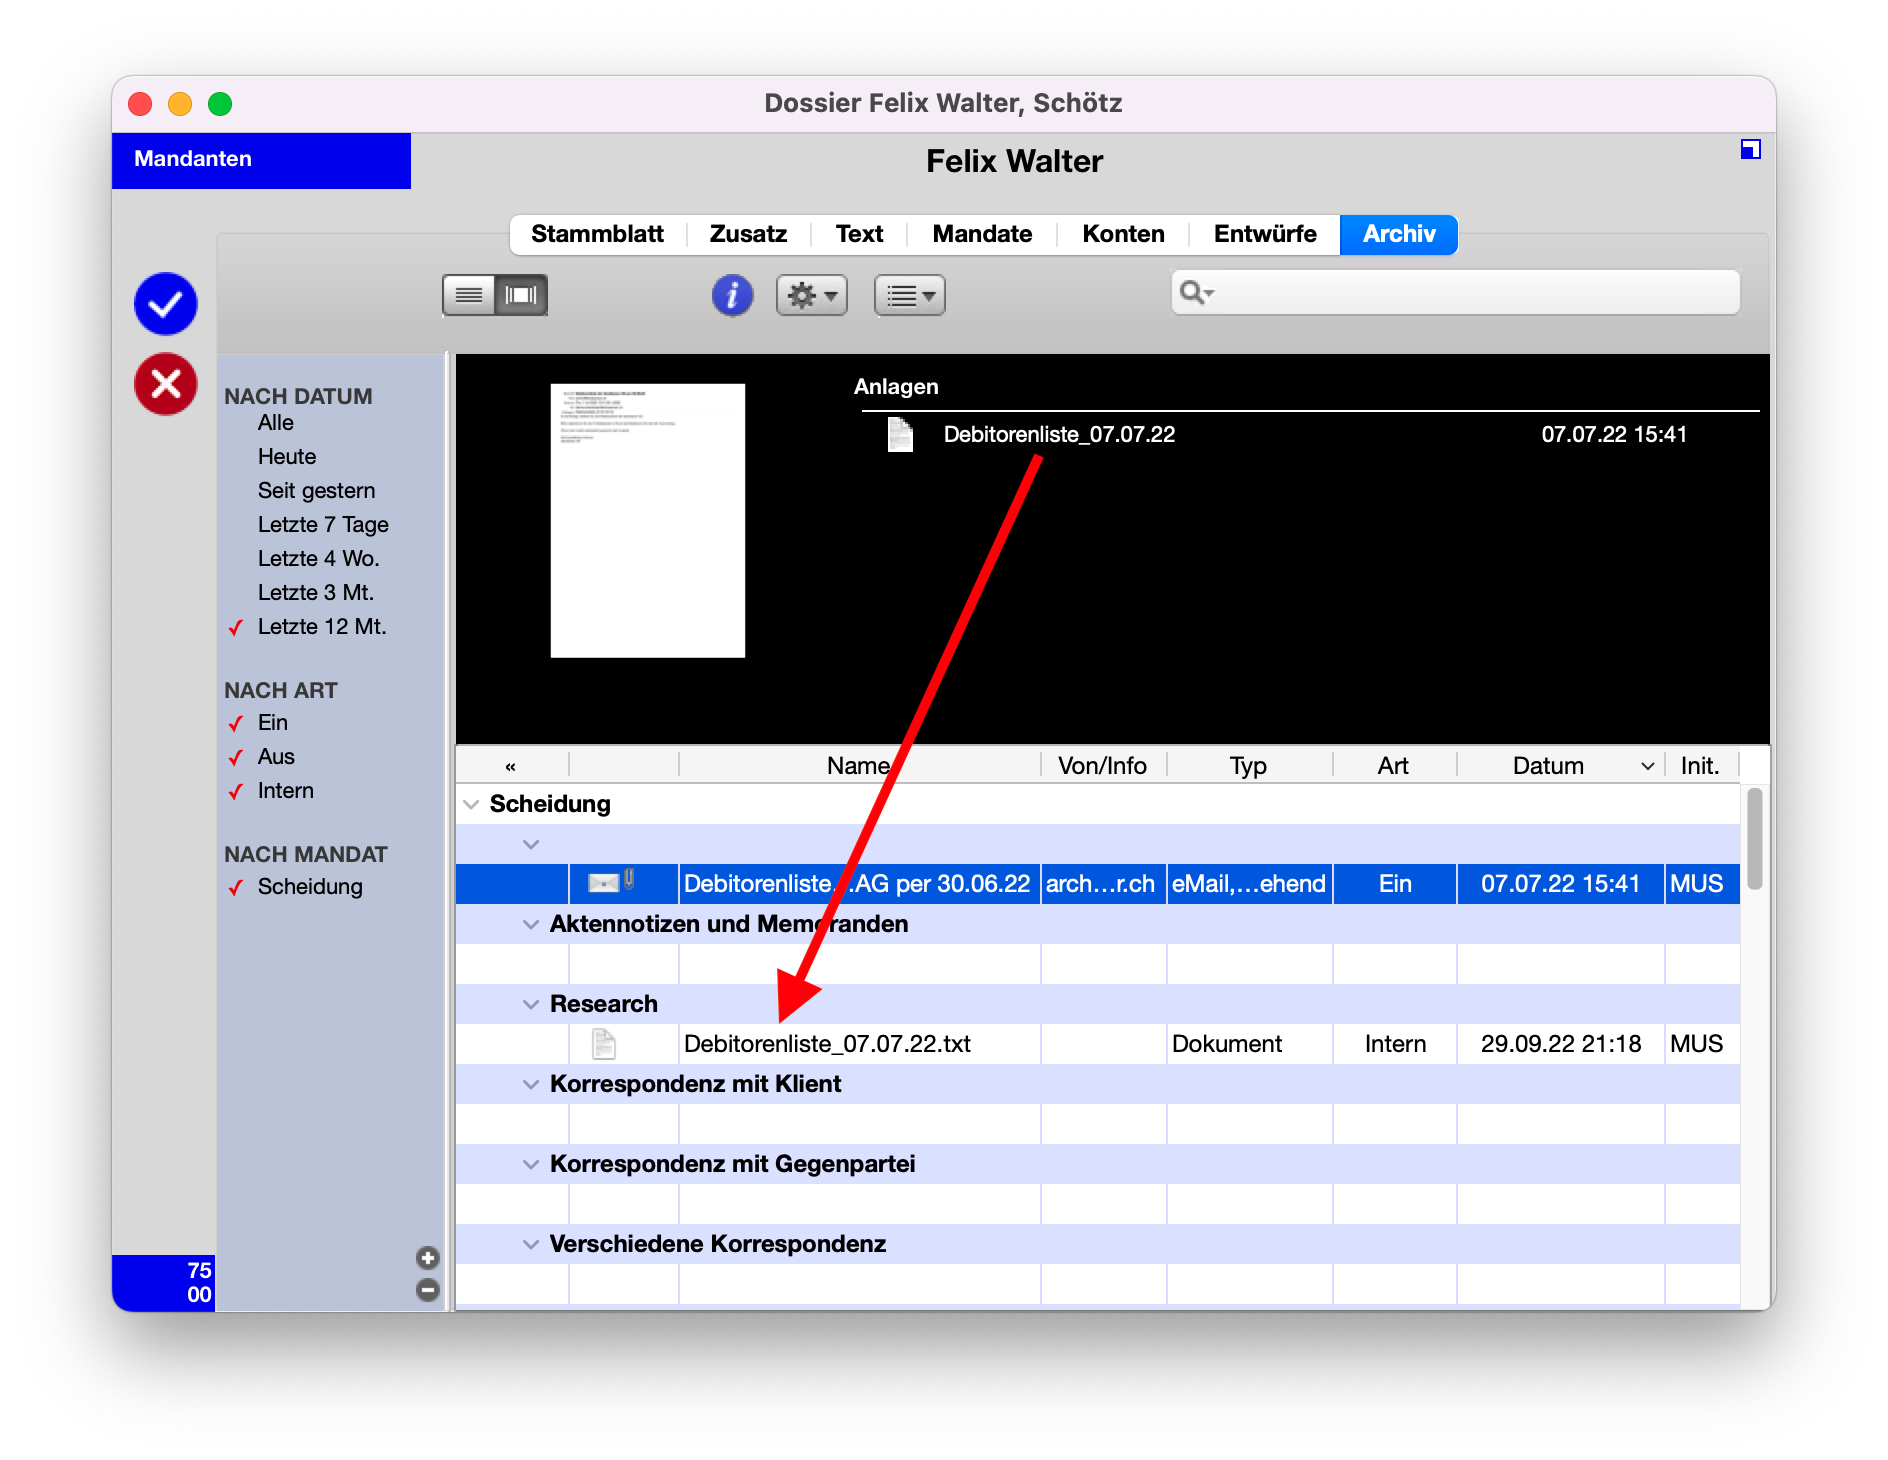Click the minus icon in sidebar
Viewport: 1888px width, 1460px height.
click(x=428, y=1290)
